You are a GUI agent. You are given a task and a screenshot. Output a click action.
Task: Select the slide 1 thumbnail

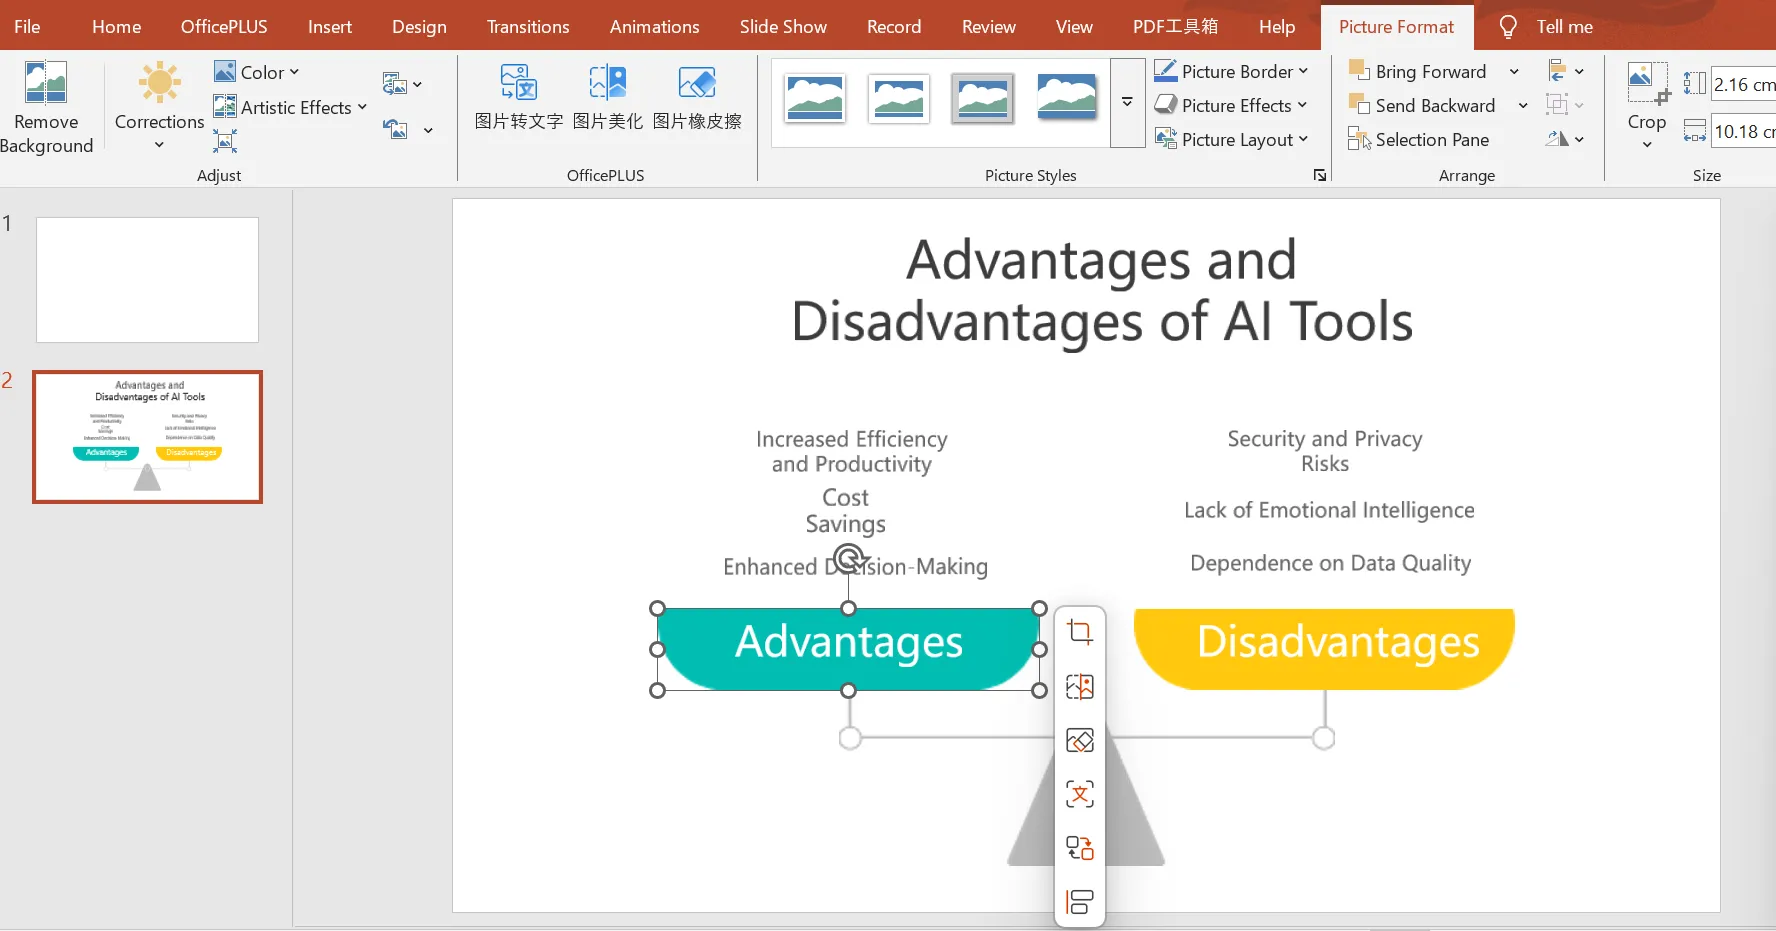coord(148,280)
